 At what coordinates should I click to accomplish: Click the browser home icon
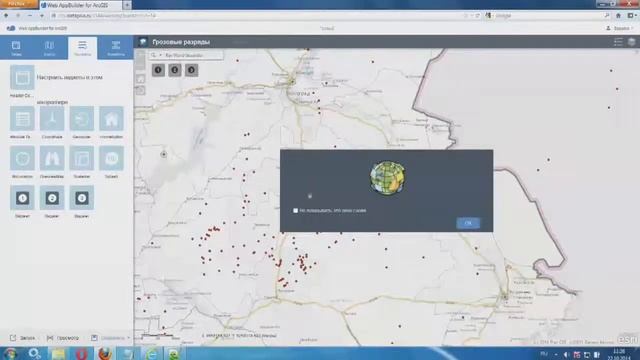coord(618,16)
